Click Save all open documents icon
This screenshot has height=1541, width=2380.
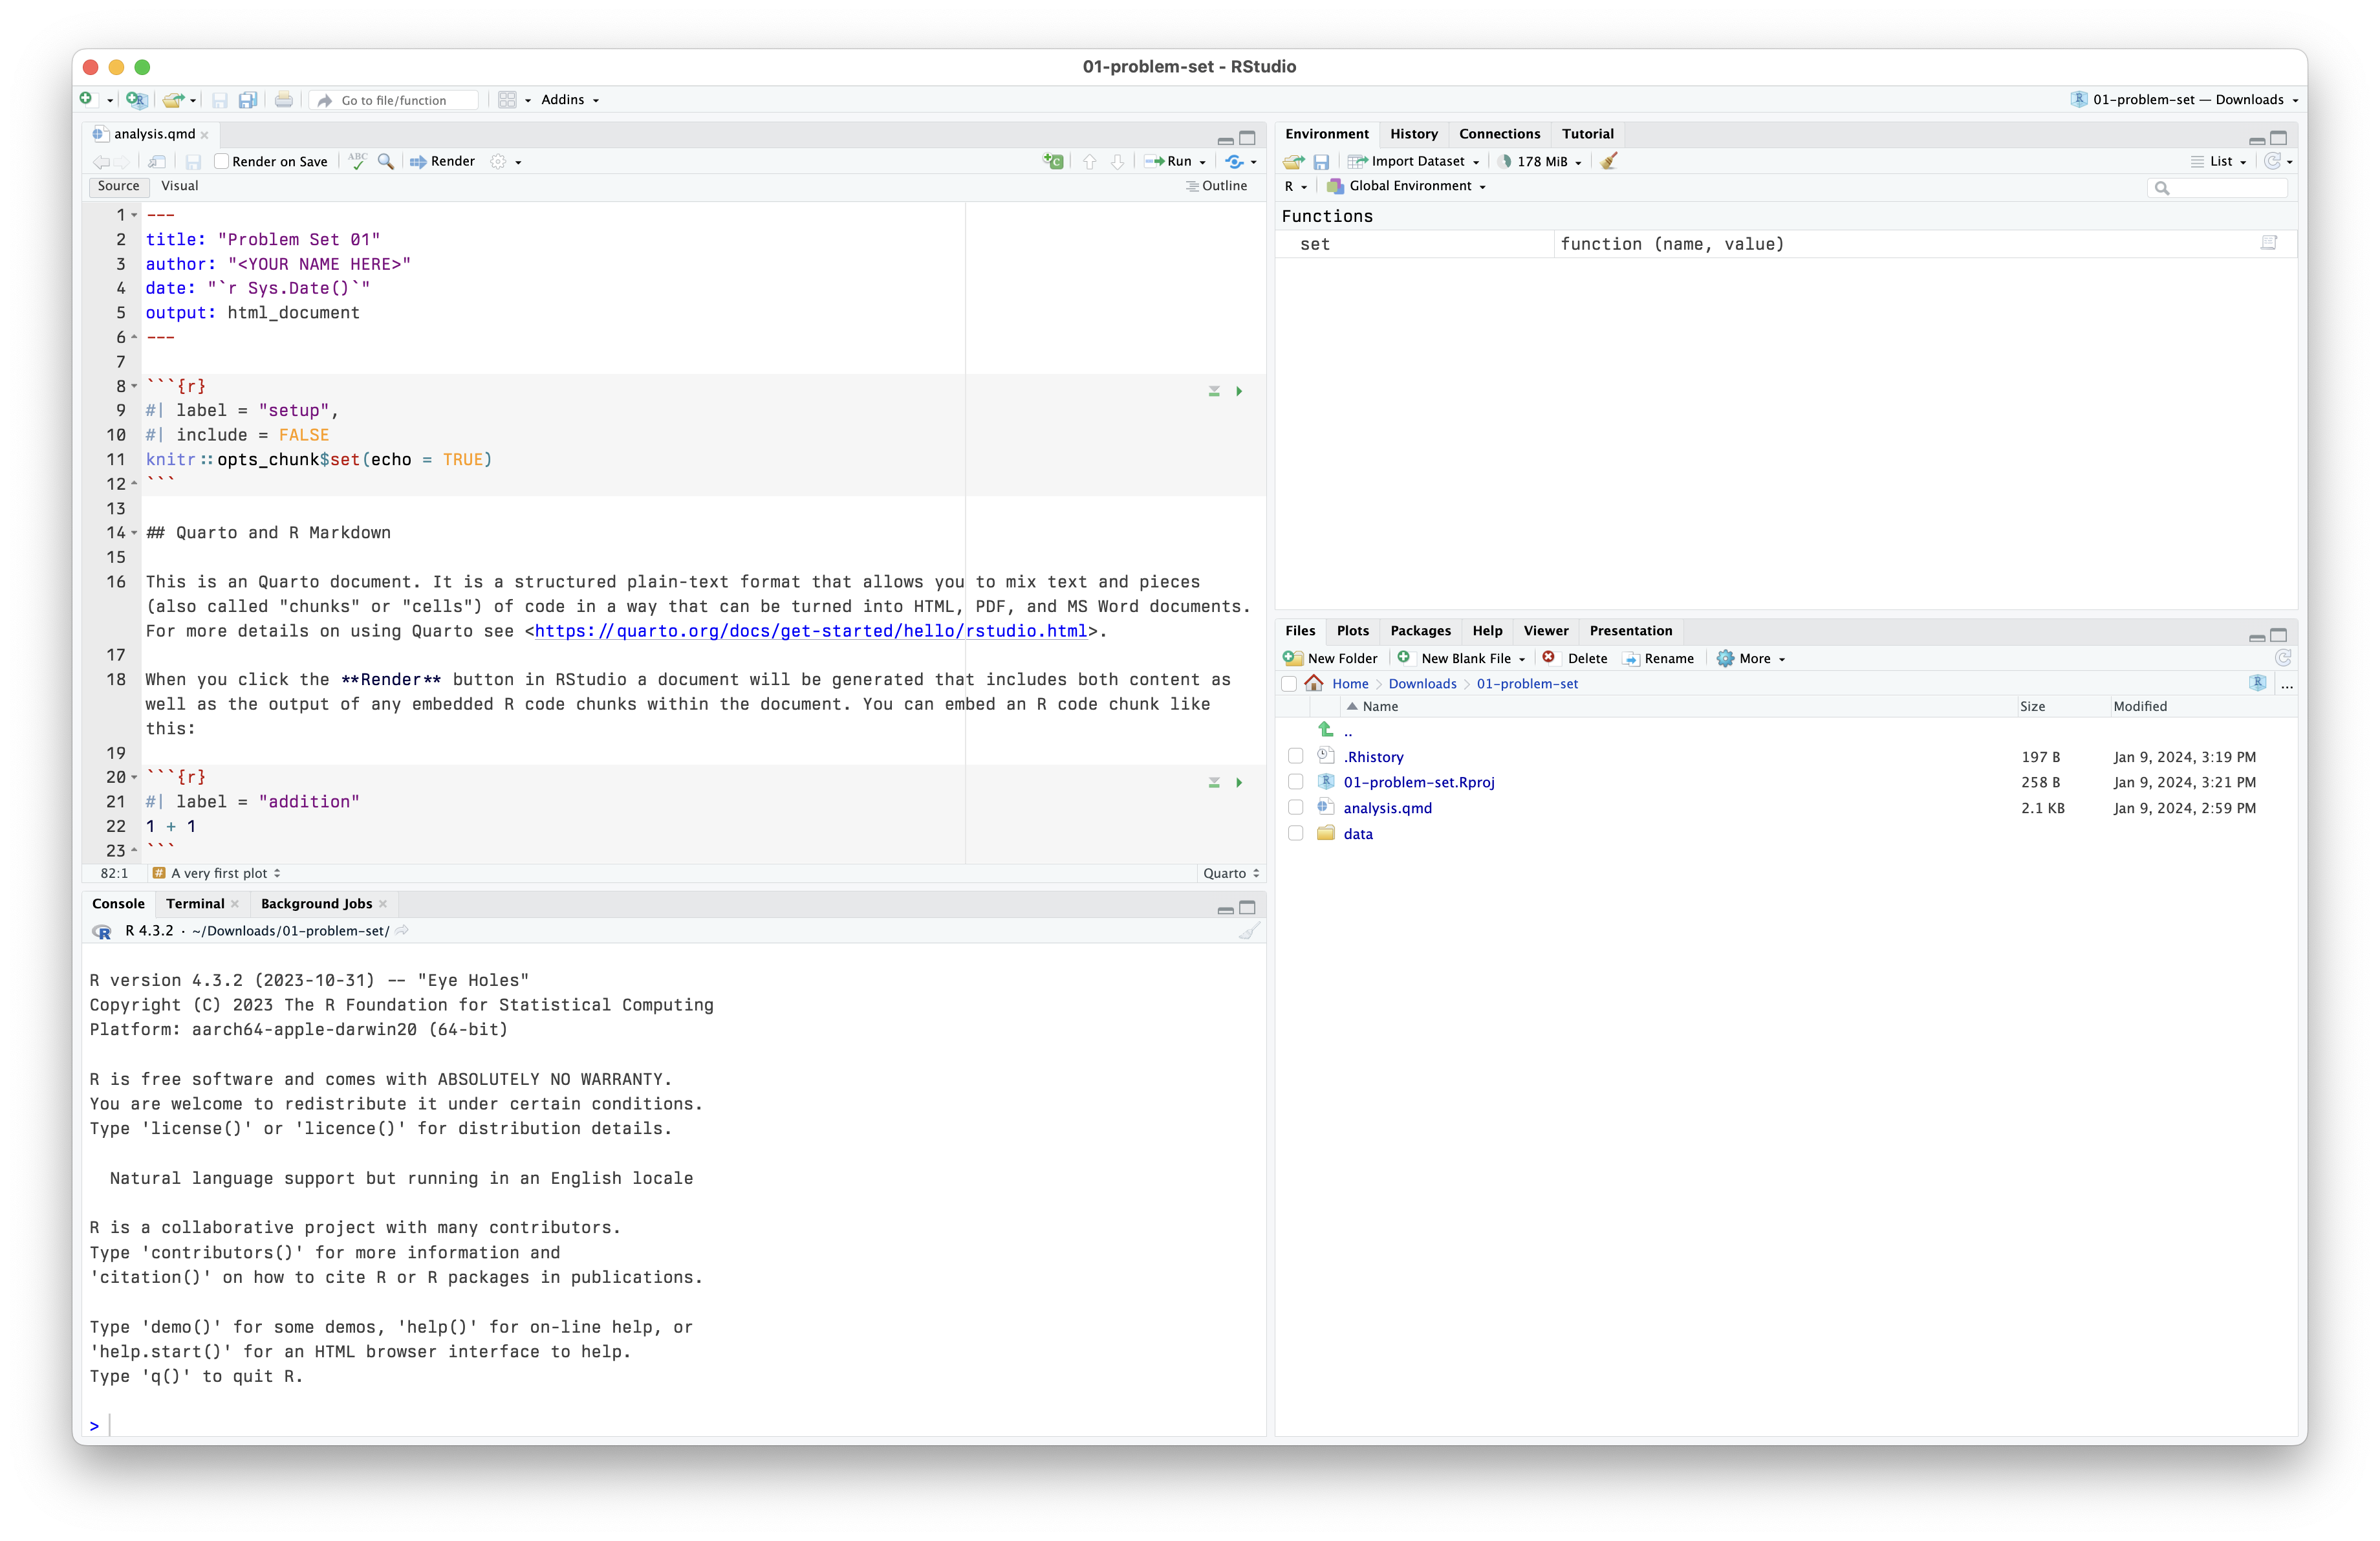[x=248, y=100]
